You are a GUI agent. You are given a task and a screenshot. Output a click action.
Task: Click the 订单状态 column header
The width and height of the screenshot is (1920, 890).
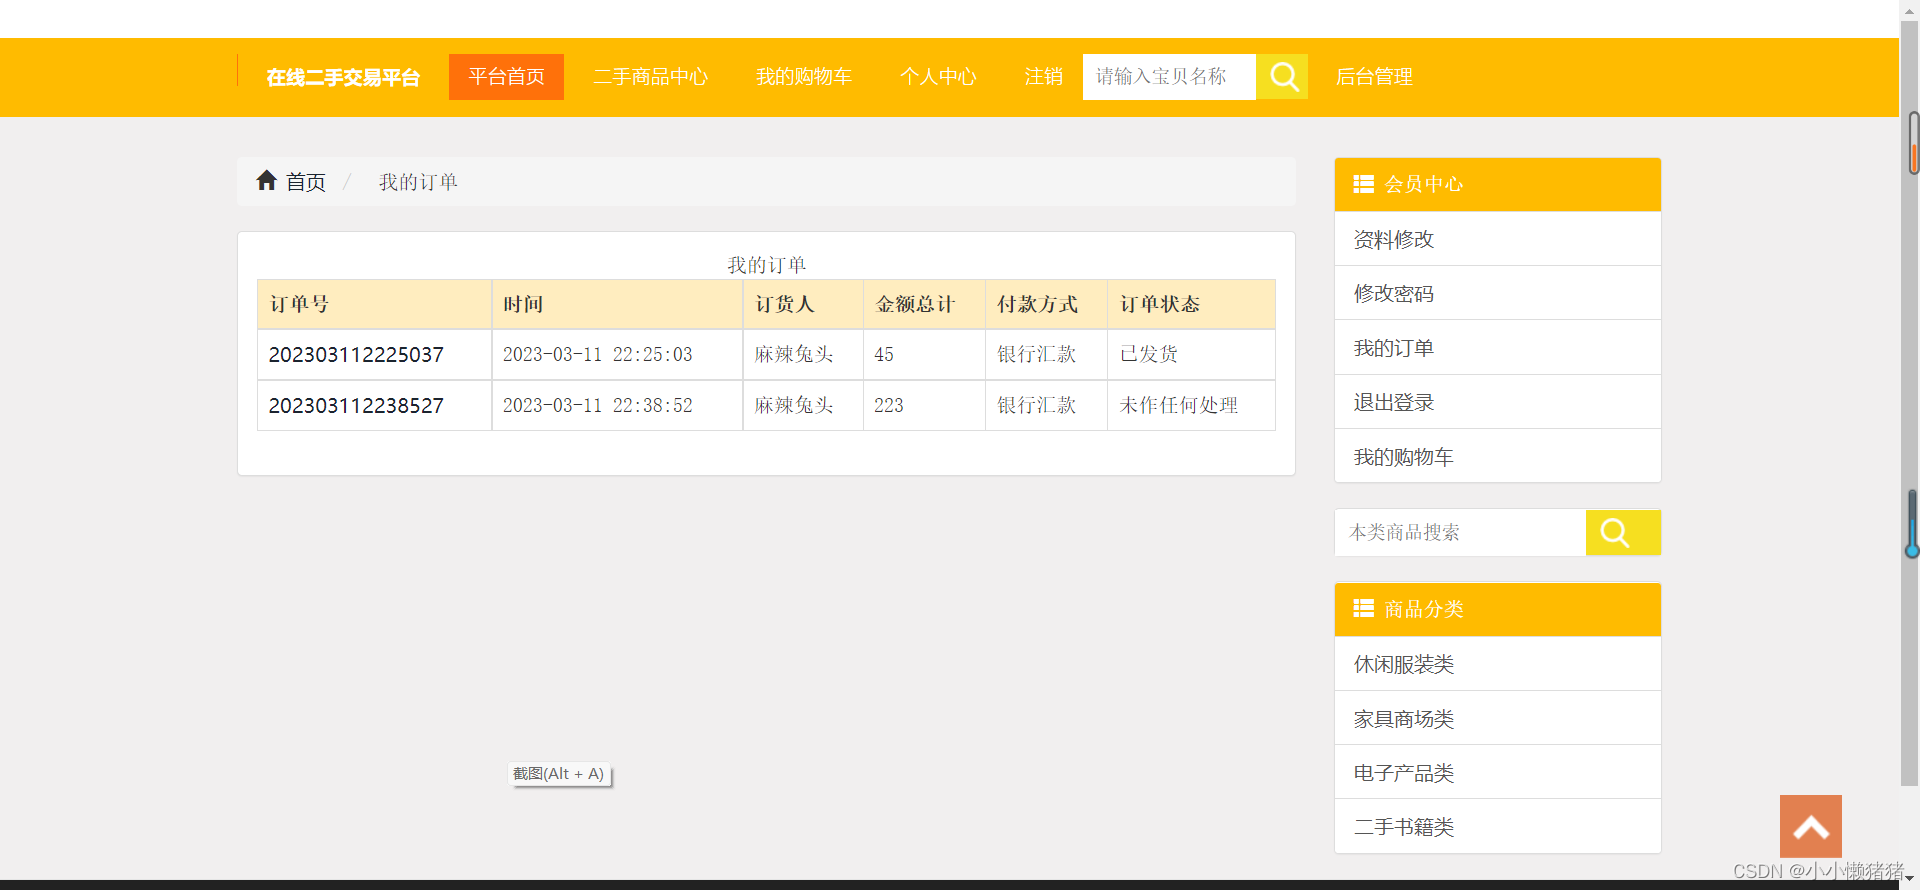click(x=1191, y=304)
